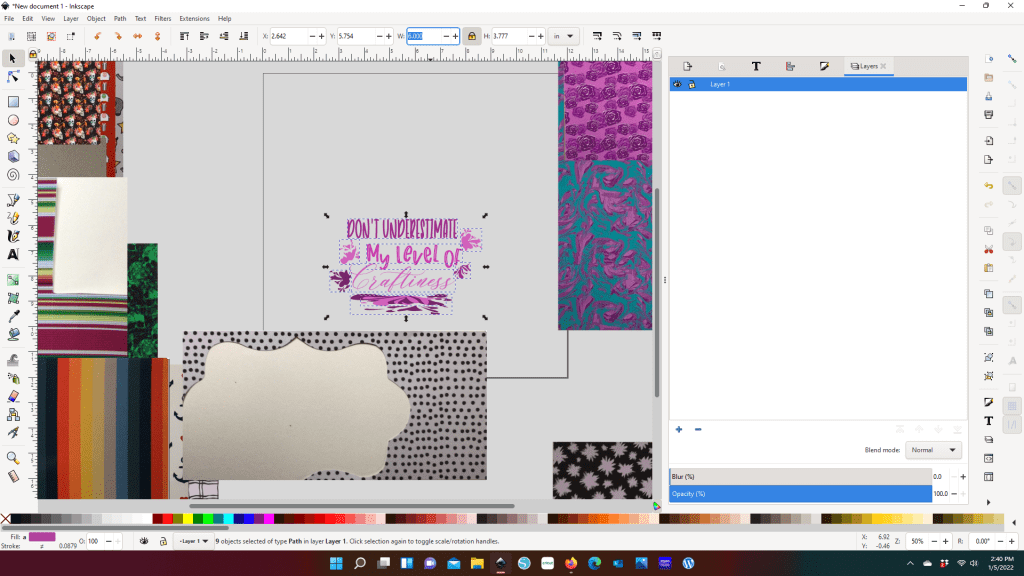The height and width of the screenshot is (576, 1024).
Task: Click the Undo icon in commands bar
Action: pos(988,186)
